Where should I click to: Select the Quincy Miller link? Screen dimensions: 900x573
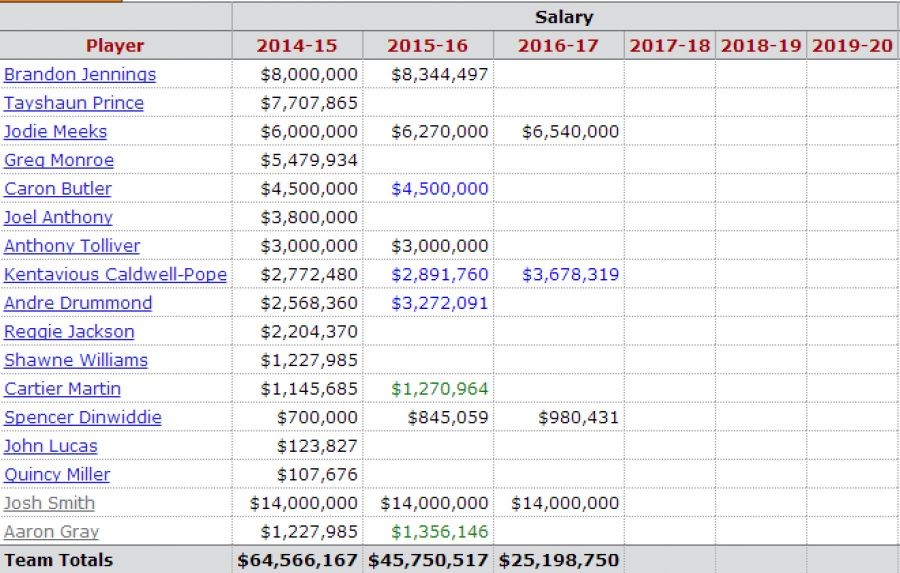pos(57,474)
